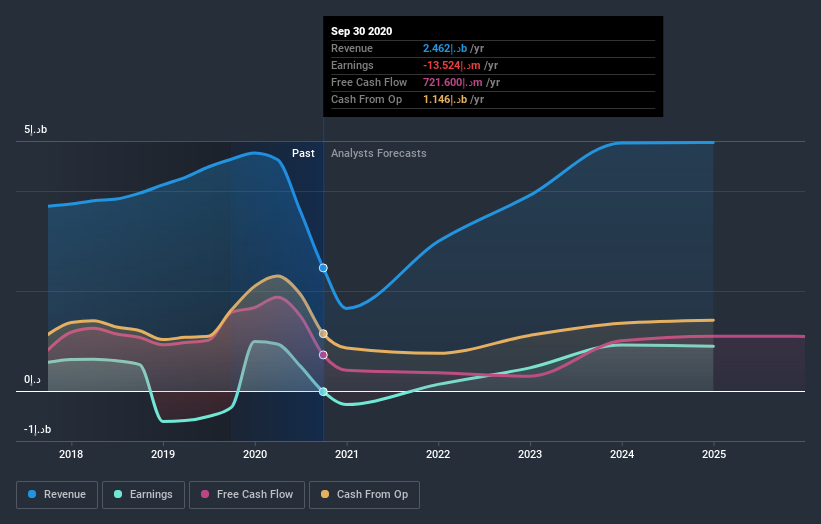Click the teal dot in Earnings legend

[x=118, y=494]
